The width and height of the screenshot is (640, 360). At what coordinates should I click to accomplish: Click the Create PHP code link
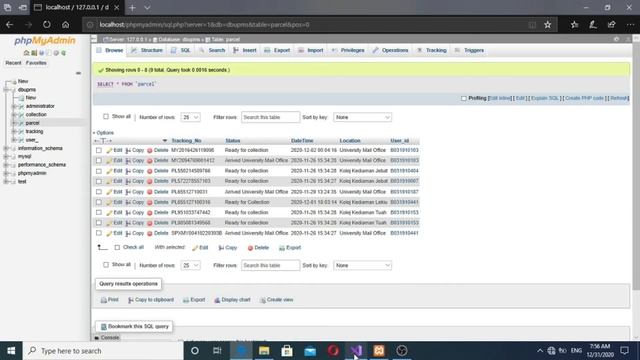[584, 98]
